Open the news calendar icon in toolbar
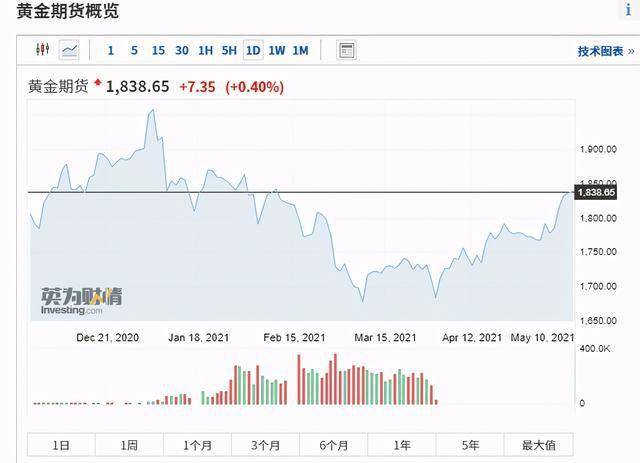This screenshot has height=463, width=640. click(347, 50)
